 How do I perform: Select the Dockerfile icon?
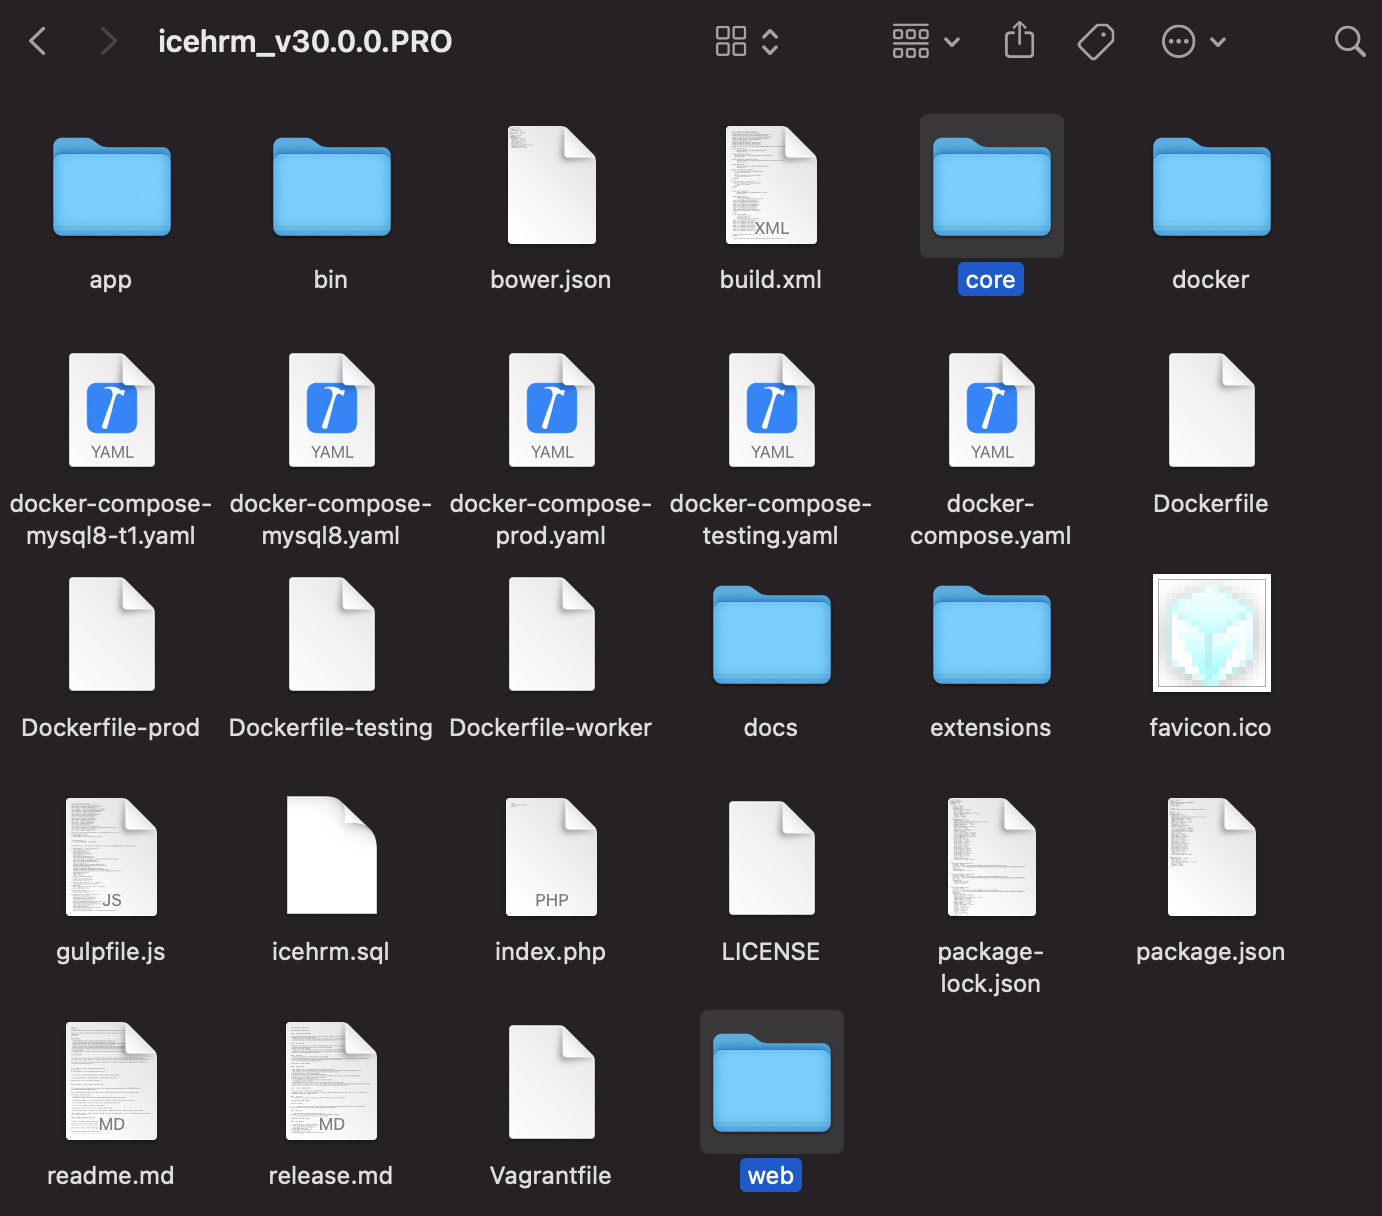point(1211,410)
